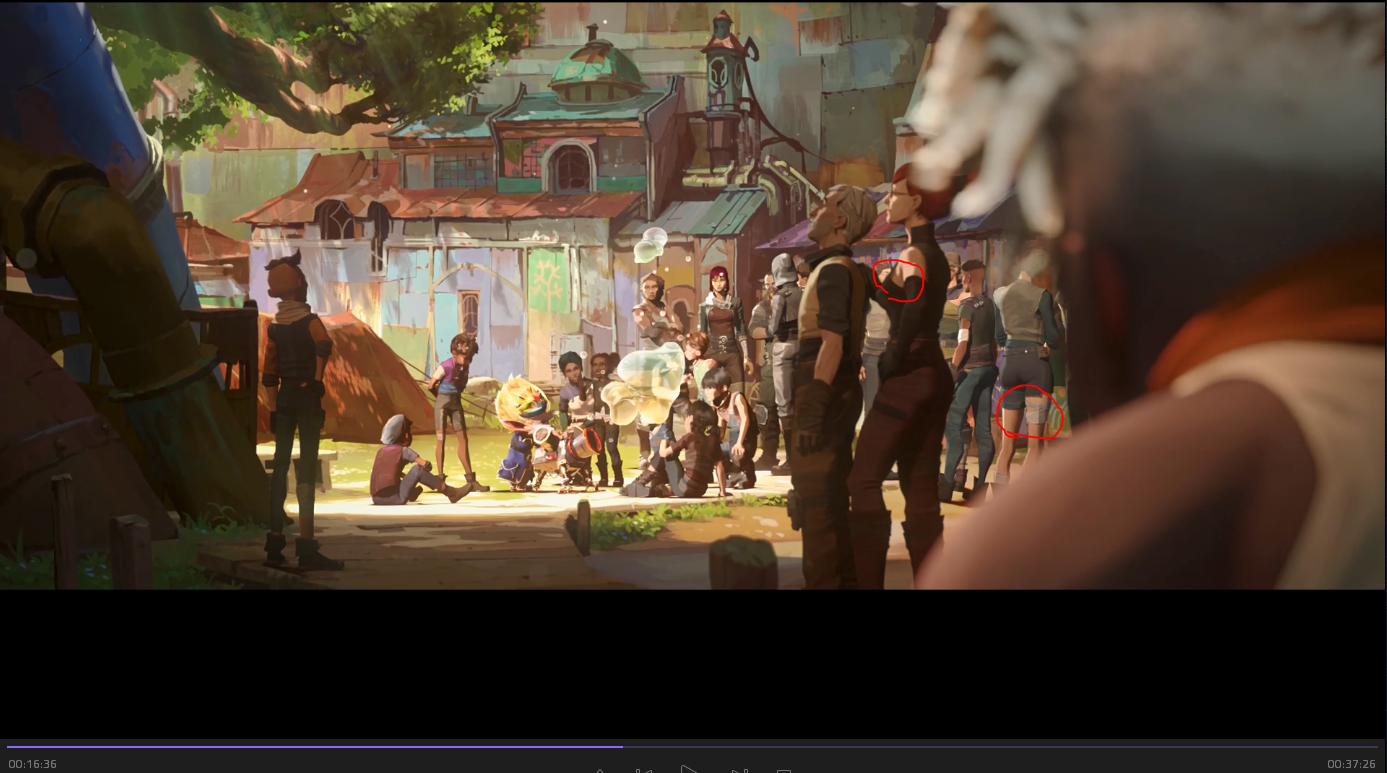Click the Previous track skip-back icon
Viewport: 1387px width, 773px height.
(x=644, y=770)
